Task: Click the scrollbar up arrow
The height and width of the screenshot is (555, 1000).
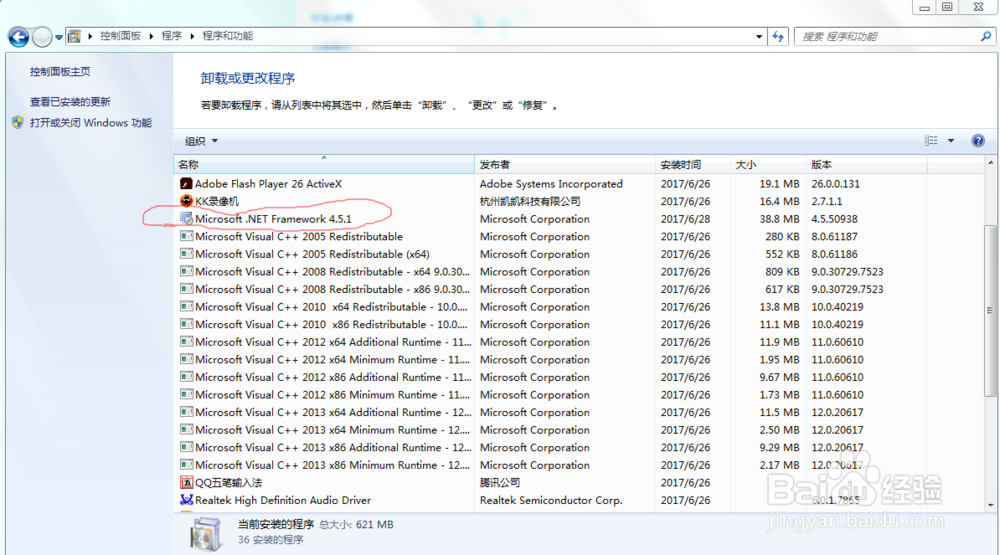Action: pyautogui.click(x=990, y=163)
